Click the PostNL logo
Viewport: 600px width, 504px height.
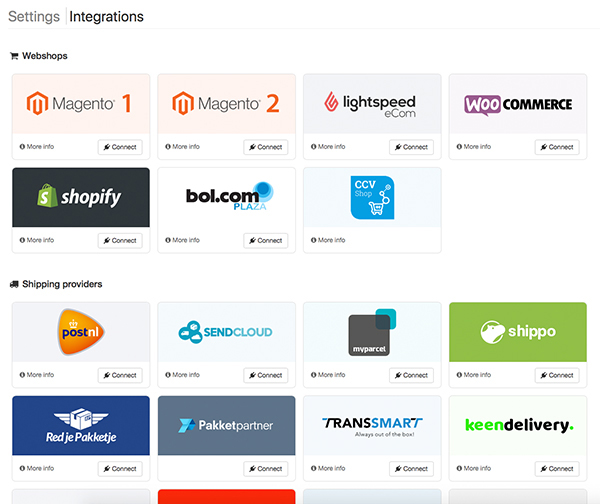81,332
